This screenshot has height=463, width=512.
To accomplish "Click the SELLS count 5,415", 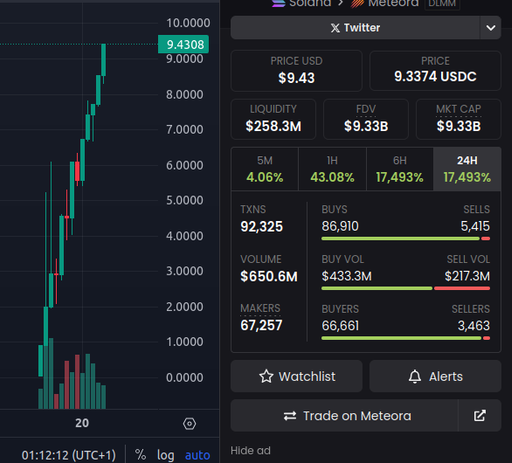I will click(475, 226).
